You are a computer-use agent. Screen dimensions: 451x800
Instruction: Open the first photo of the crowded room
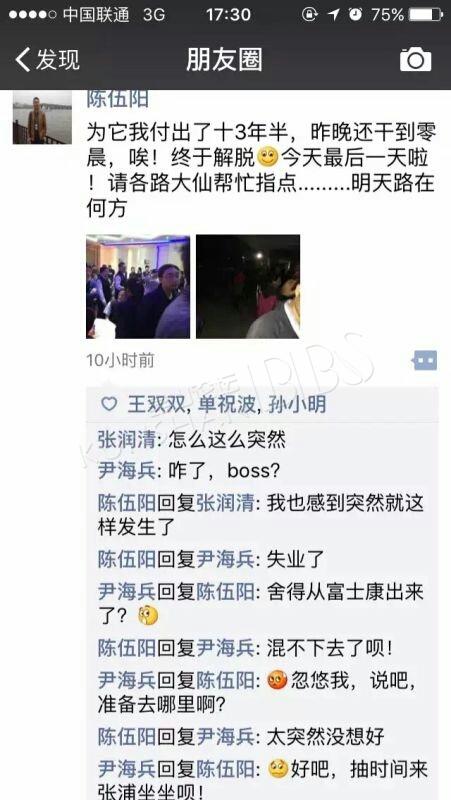138,286
